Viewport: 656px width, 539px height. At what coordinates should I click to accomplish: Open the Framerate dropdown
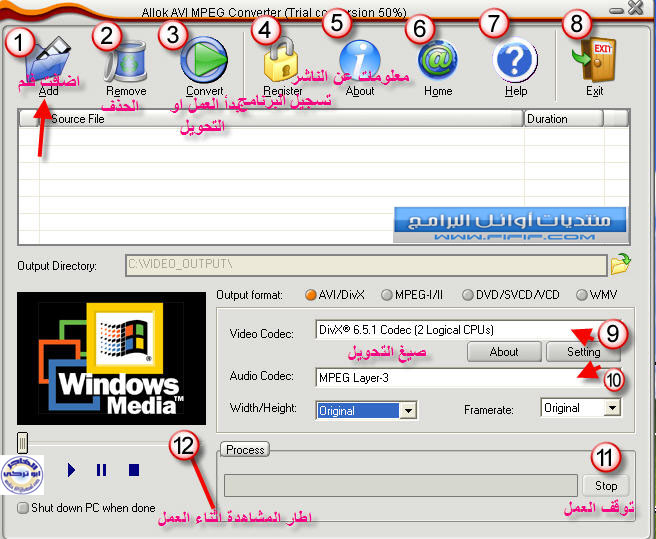click(612, 408)
